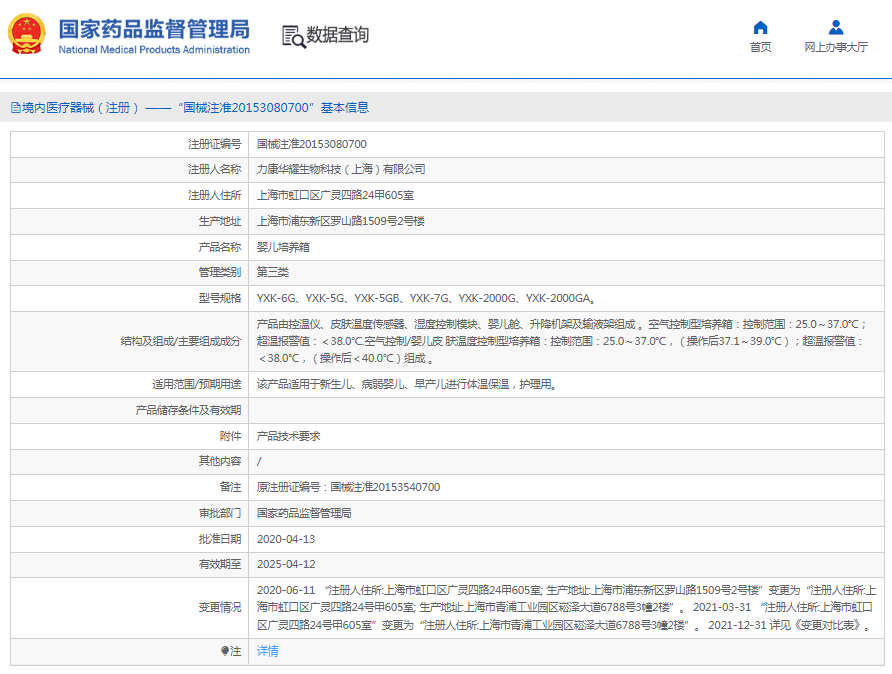Click registration number 国械注准20153080700 in table

tap(311, 144)
